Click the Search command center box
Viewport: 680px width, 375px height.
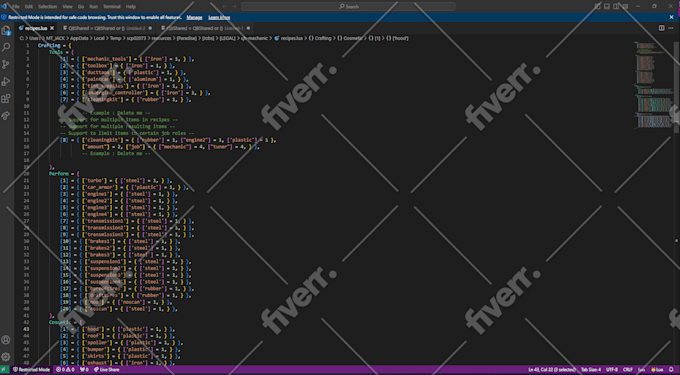point(348,7)
